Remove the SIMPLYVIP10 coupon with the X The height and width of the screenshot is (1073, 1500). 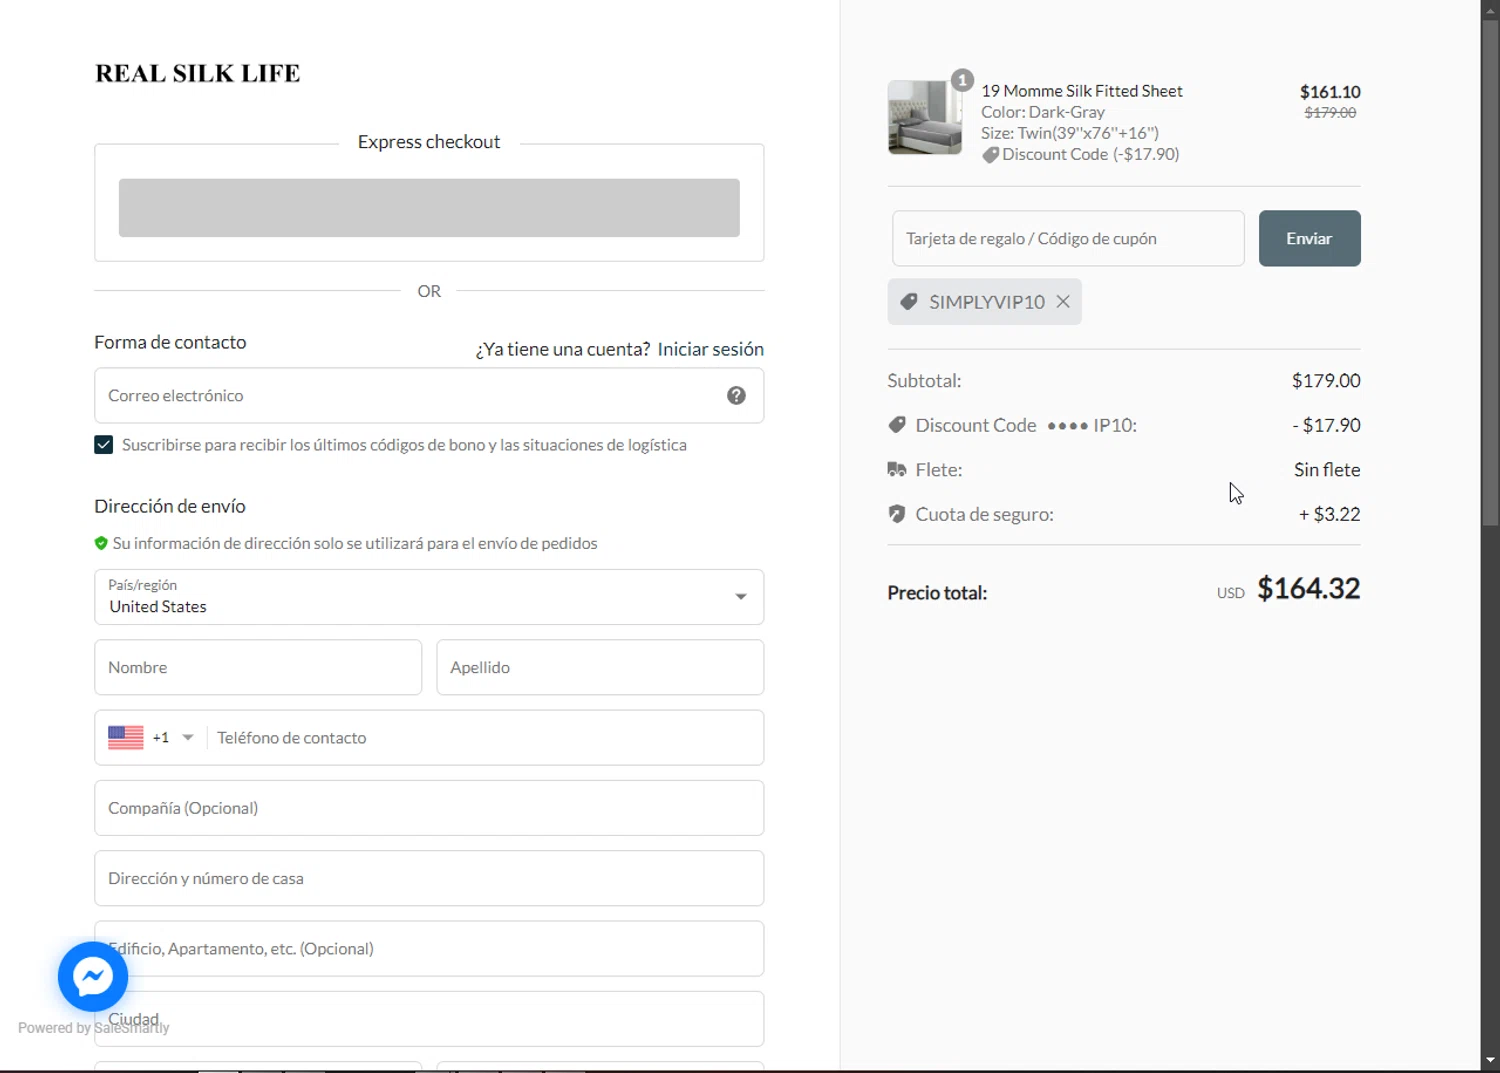(1063, 302)
